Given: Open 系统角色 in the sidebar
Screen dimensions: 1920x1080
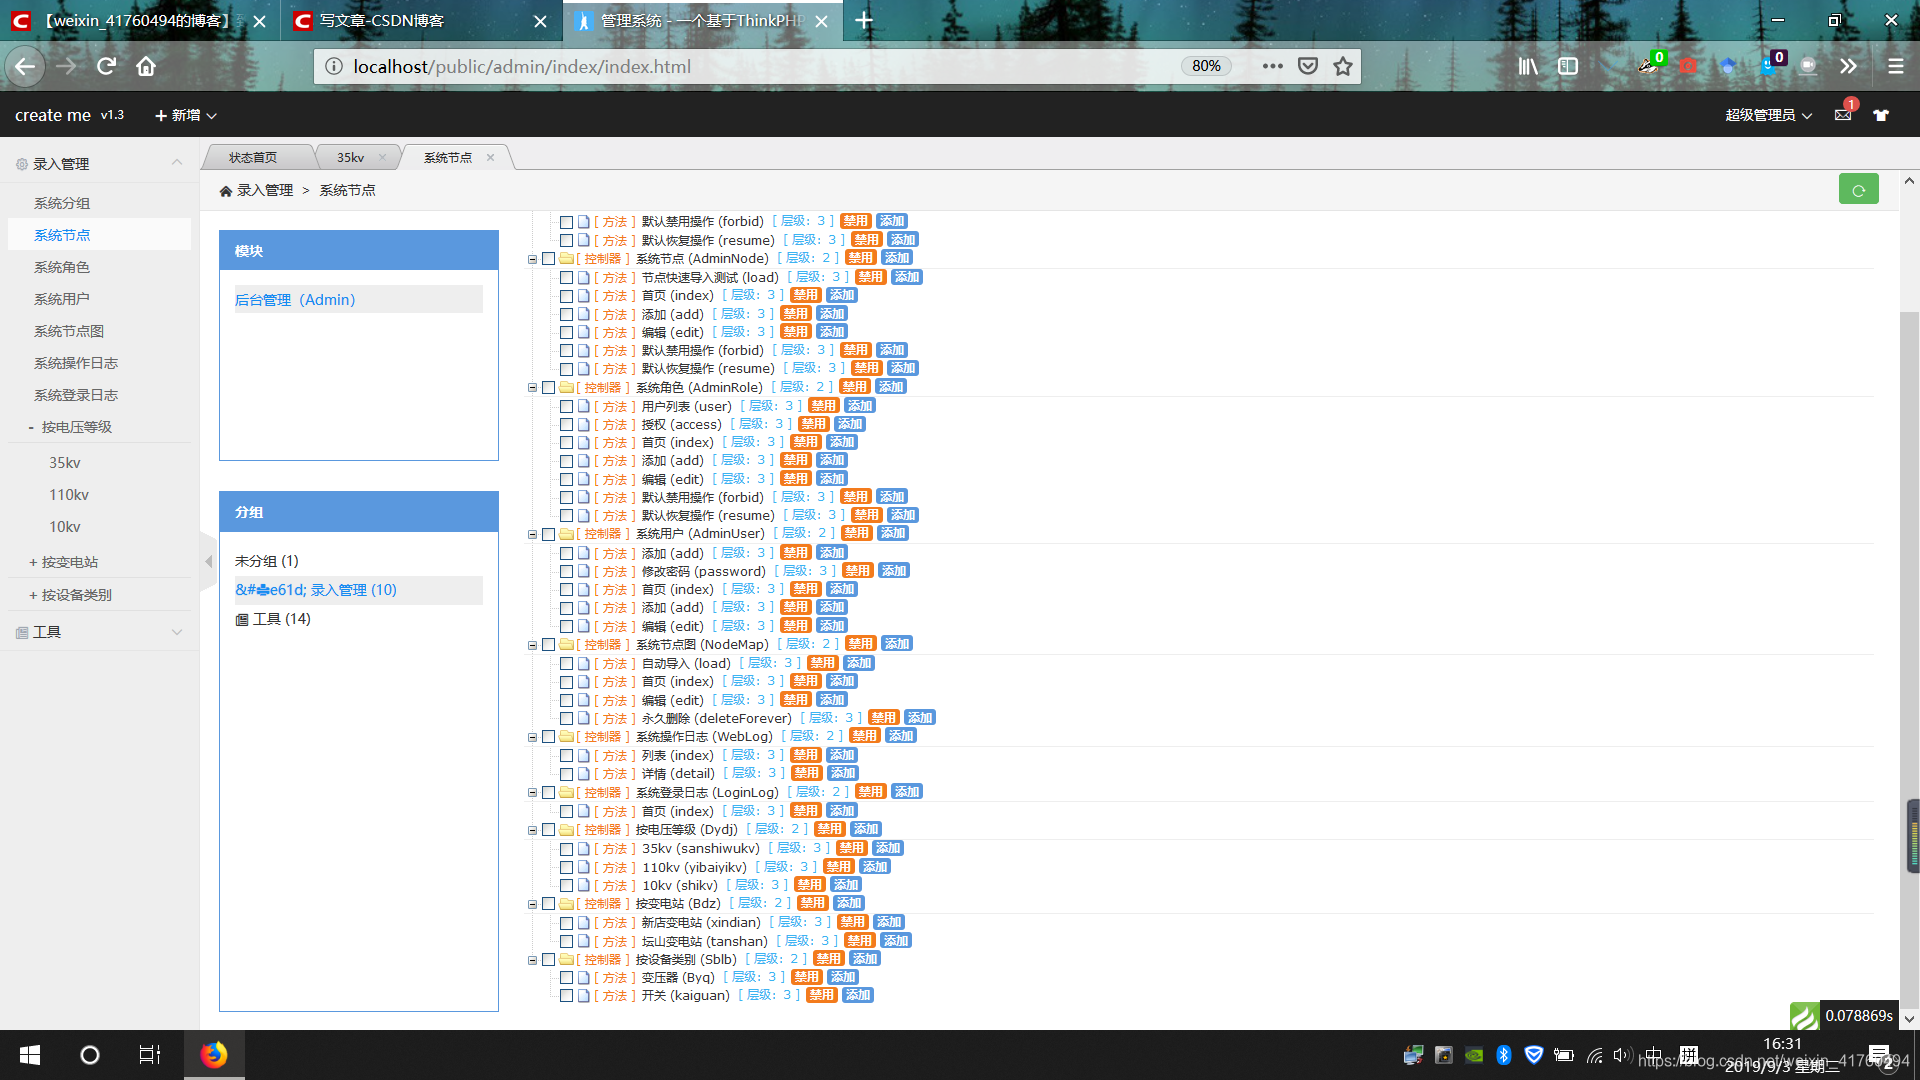Looking at the screenshot, I should coord(62,267).
